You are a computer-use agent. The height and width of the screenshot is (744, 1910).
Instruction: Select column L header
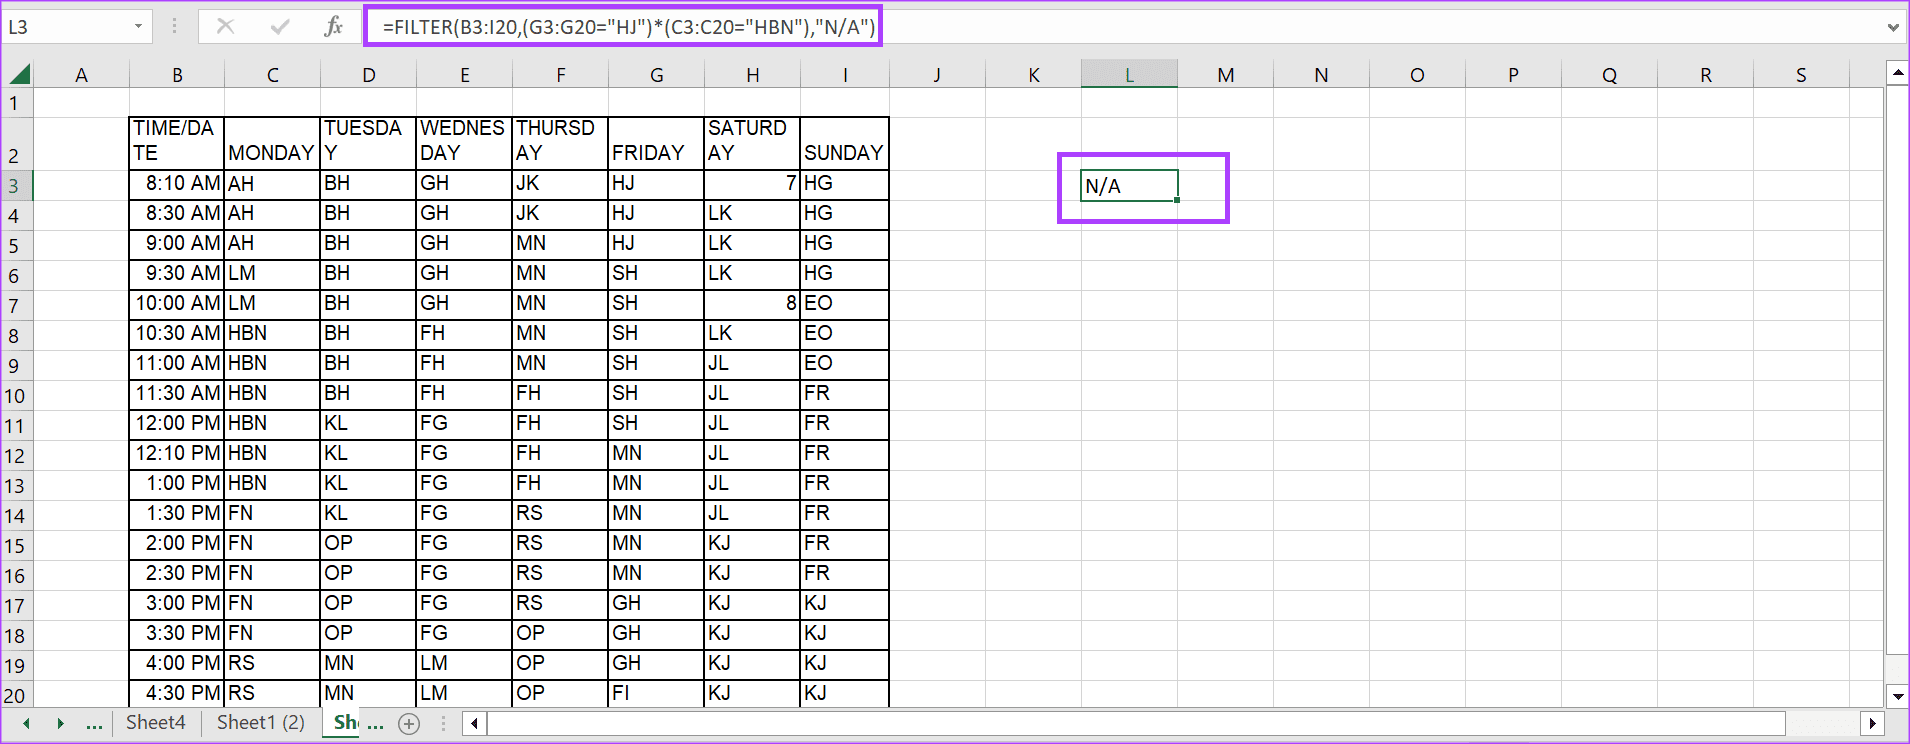point(1129,74)
